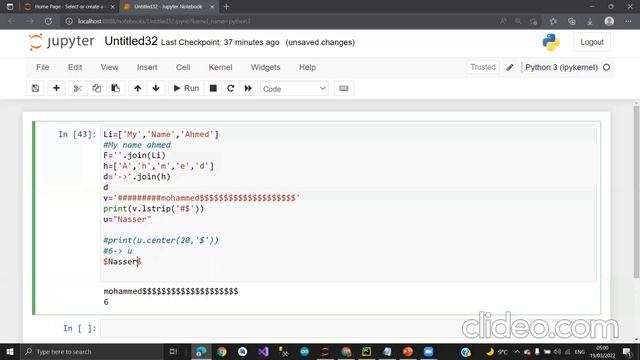This screenshot has width=640, height=360.
Task: Restart kernel and run all with fast-forward icon
Action: (x=248, y=88)
